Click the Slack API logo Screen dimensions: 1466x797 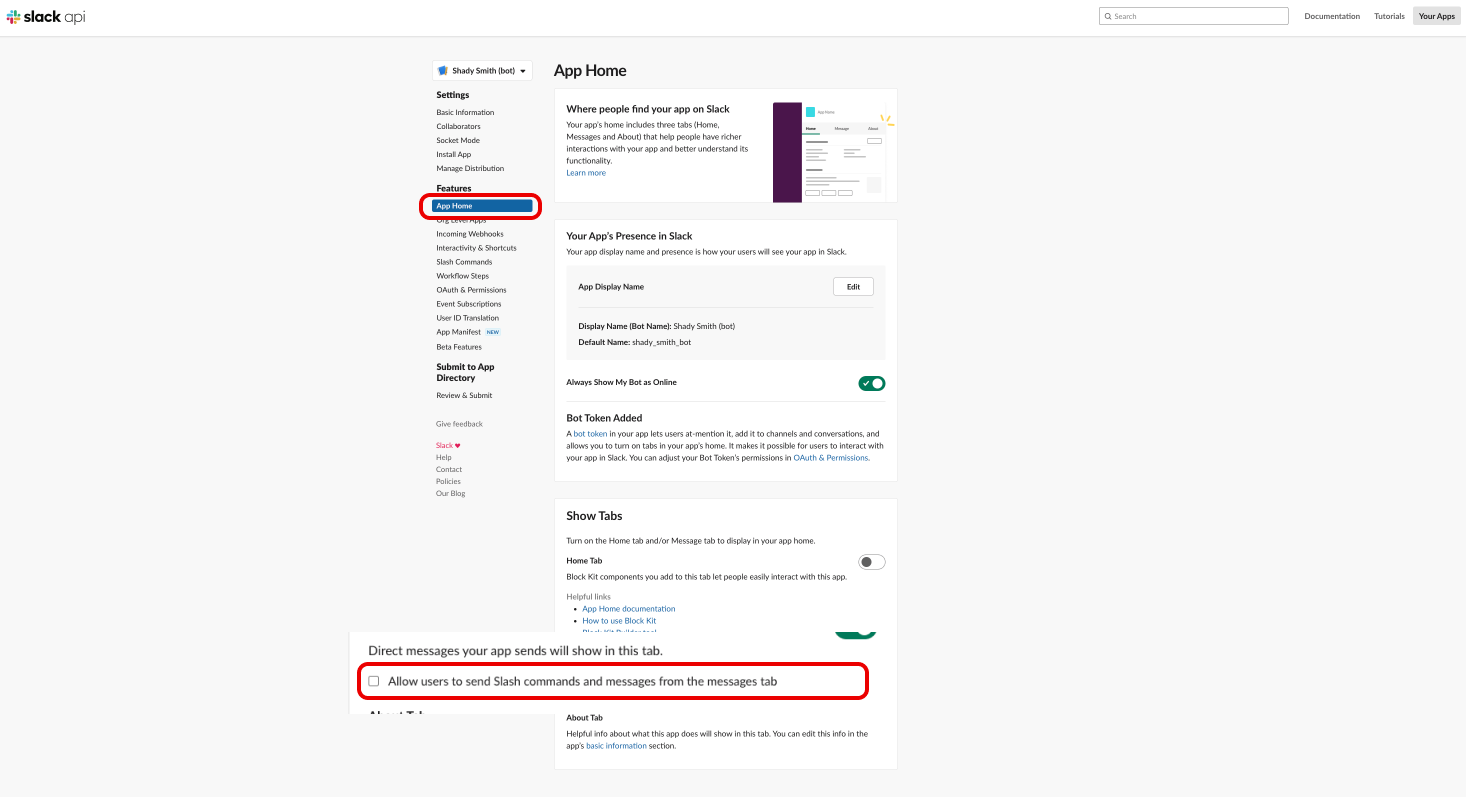click(x=46, y=17)
